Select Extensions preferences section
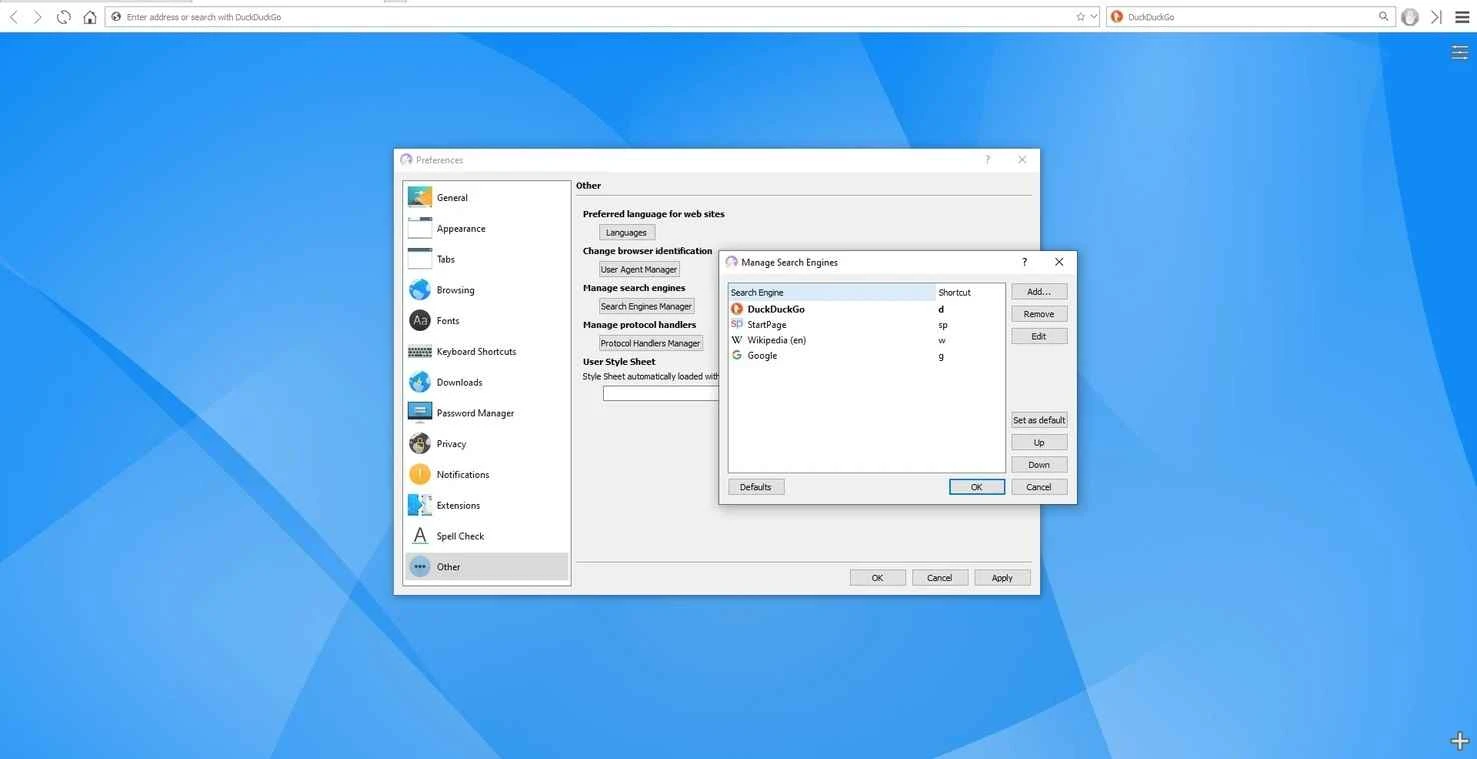1477x759 pixels. (x=487, y=506)
